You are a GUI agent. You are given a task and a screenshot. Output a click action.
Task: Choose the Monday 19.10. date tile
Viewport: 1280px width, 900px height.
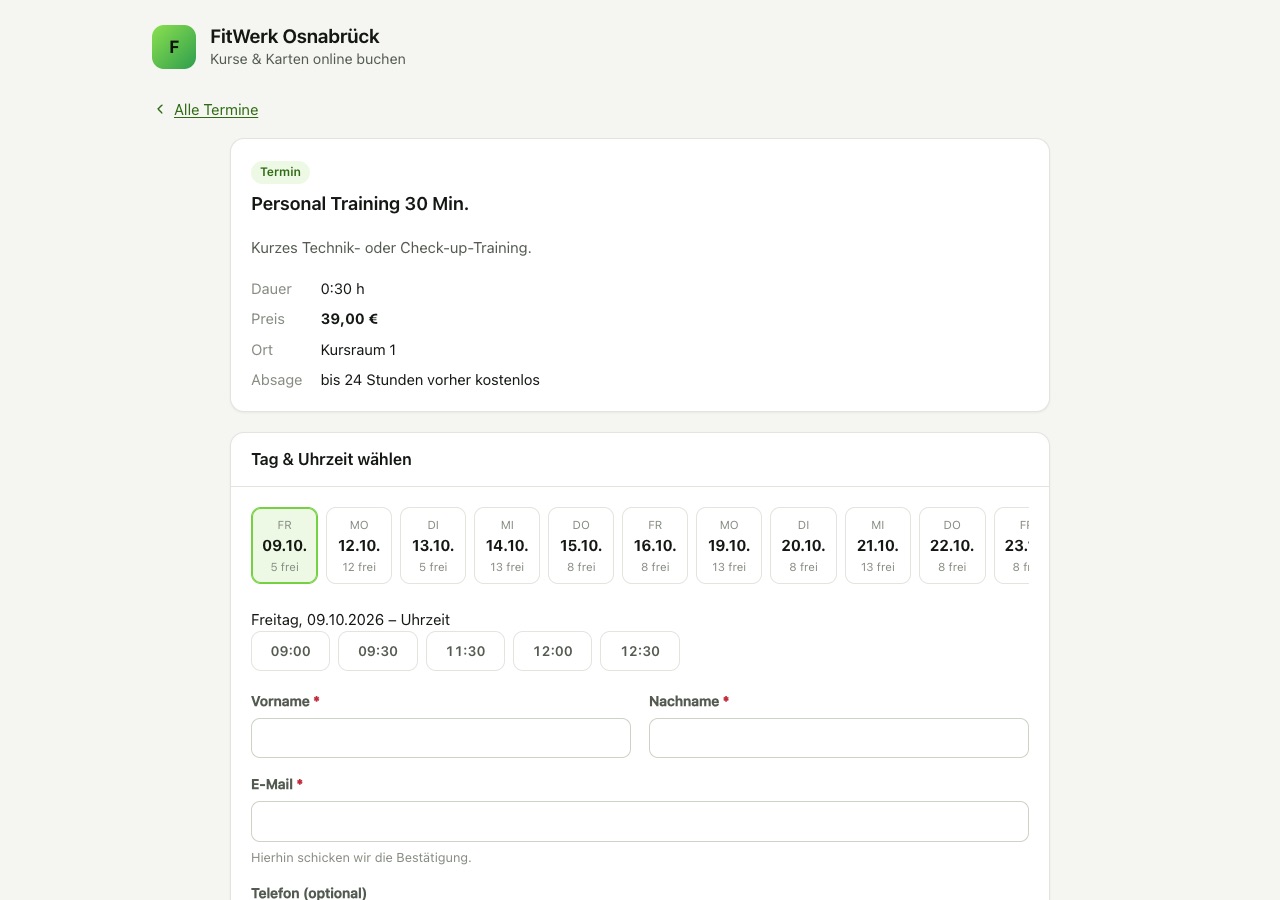click(x=729, y=545)
